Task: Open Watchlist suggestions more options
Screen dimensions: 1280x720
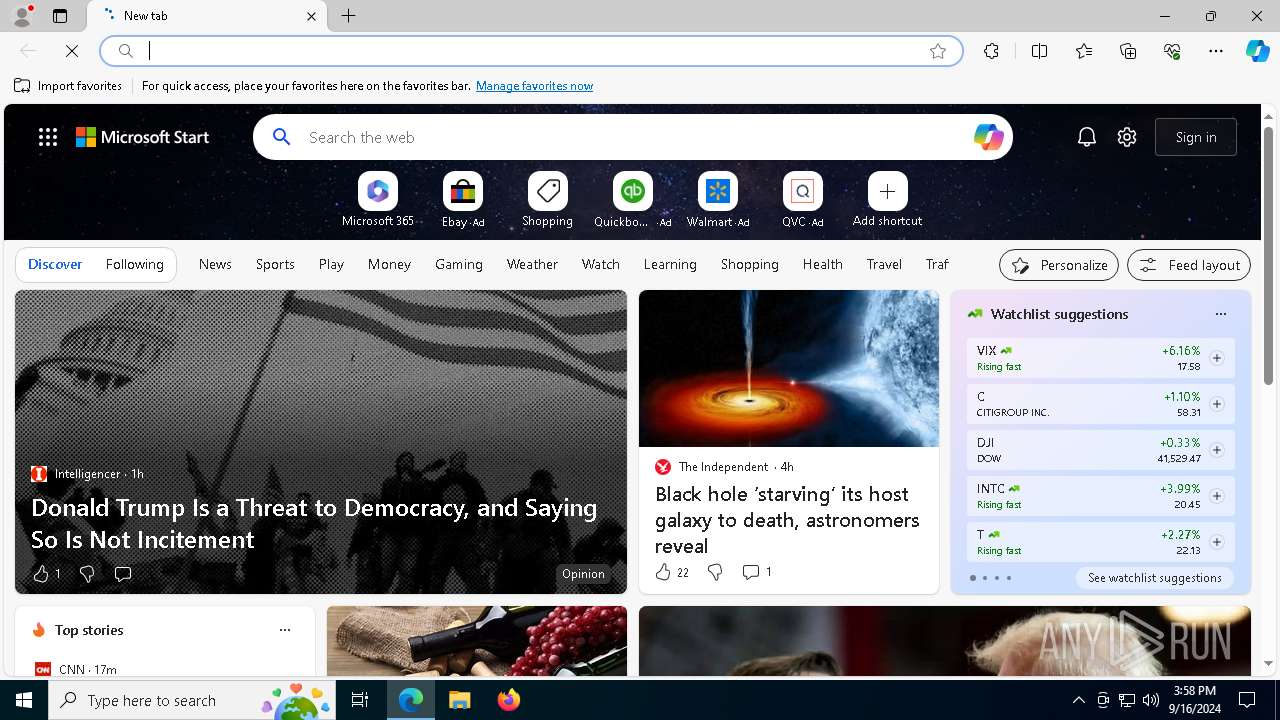Action: click(x=1220, y=314)
